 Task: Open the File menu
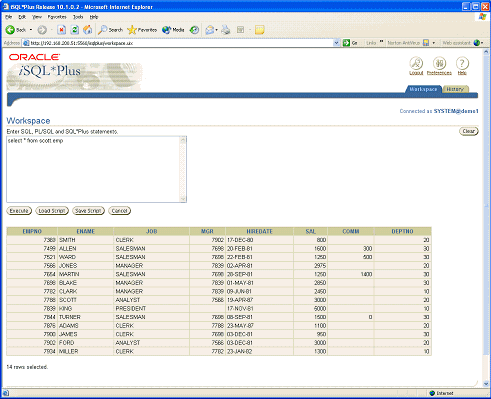(x=9, y=17)
